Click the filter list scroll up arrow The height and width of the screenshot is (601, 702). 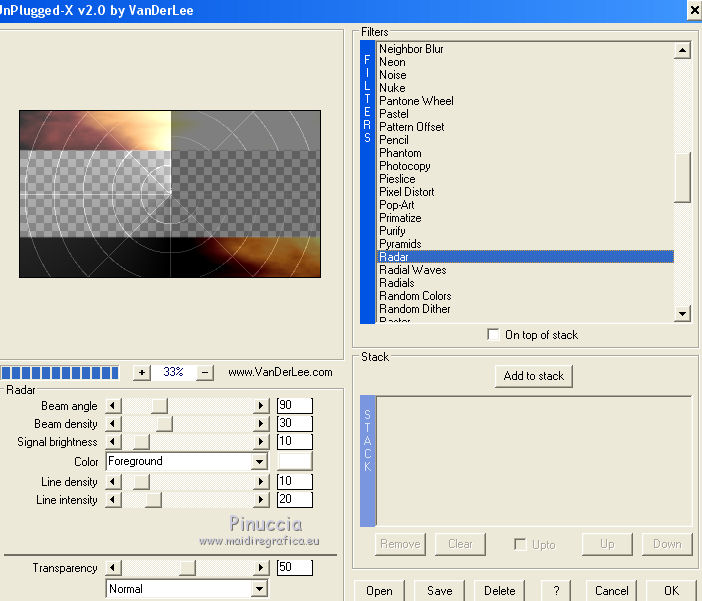(682, 51)
